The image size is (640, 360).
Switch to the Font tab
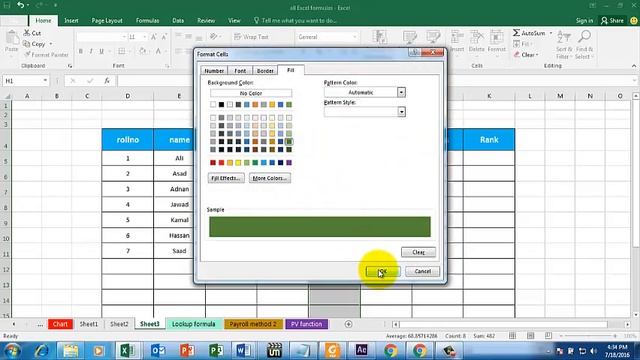(x=240, y=71)
